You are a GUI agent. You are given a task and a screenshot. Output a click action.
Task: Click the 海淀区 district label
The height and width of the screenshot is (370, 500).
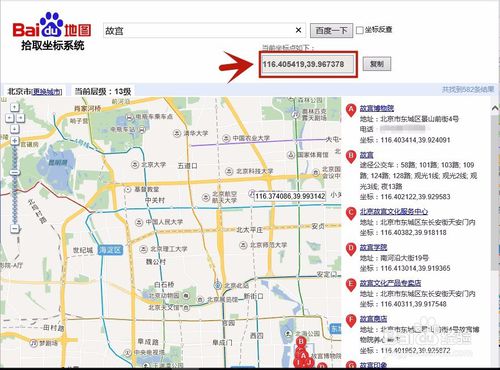110,250
